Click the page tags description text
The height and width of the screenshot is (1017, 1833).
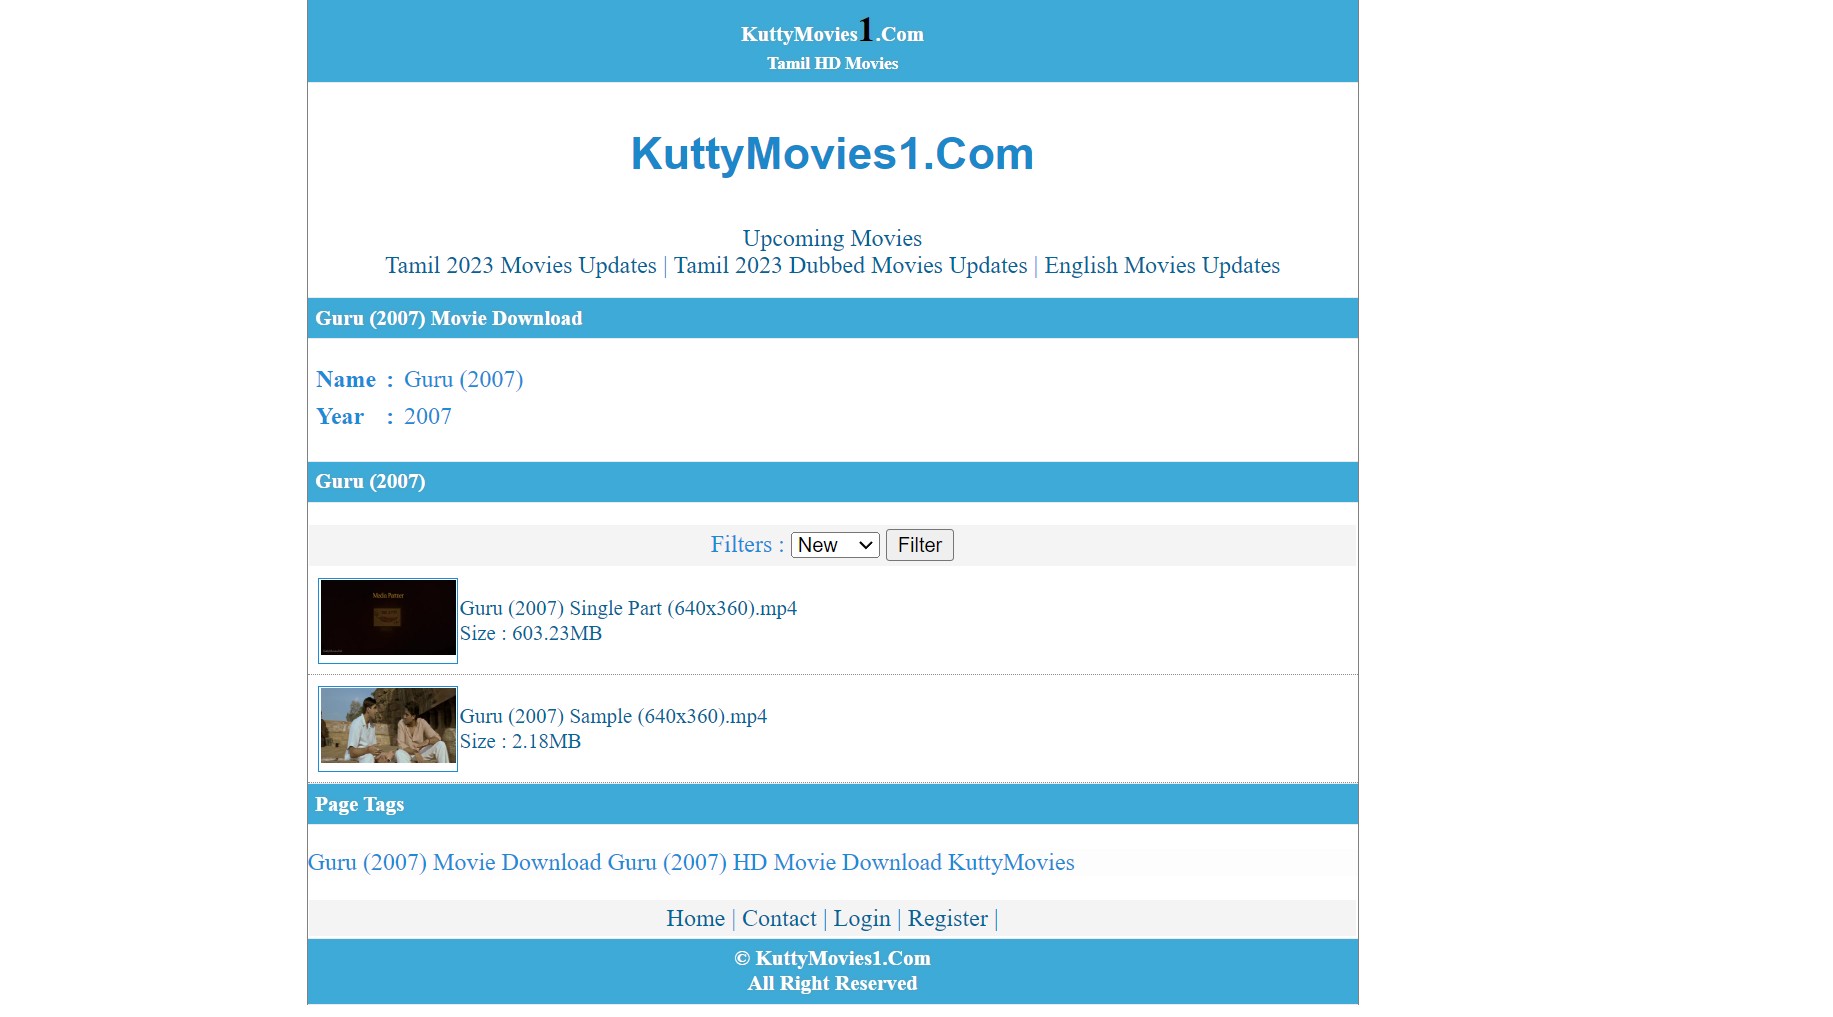click(691, 862)
